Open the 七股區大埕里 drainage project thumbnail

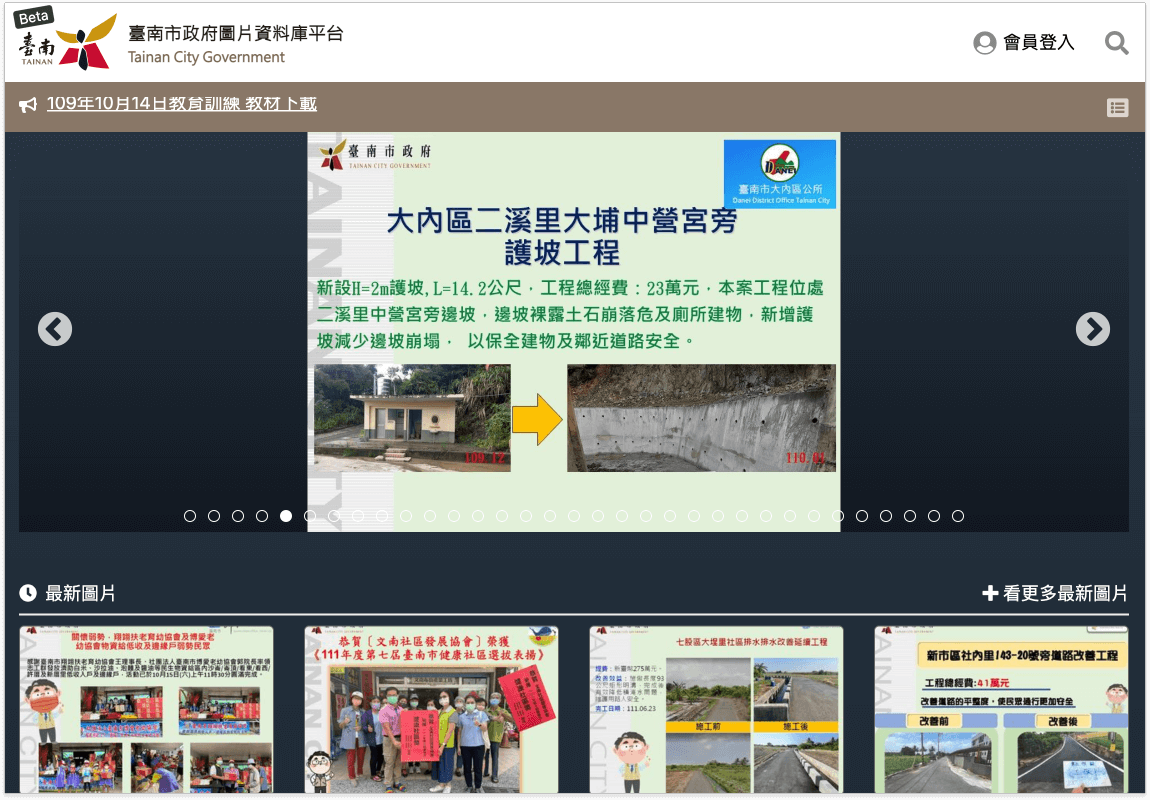click(x=716, y=710)
